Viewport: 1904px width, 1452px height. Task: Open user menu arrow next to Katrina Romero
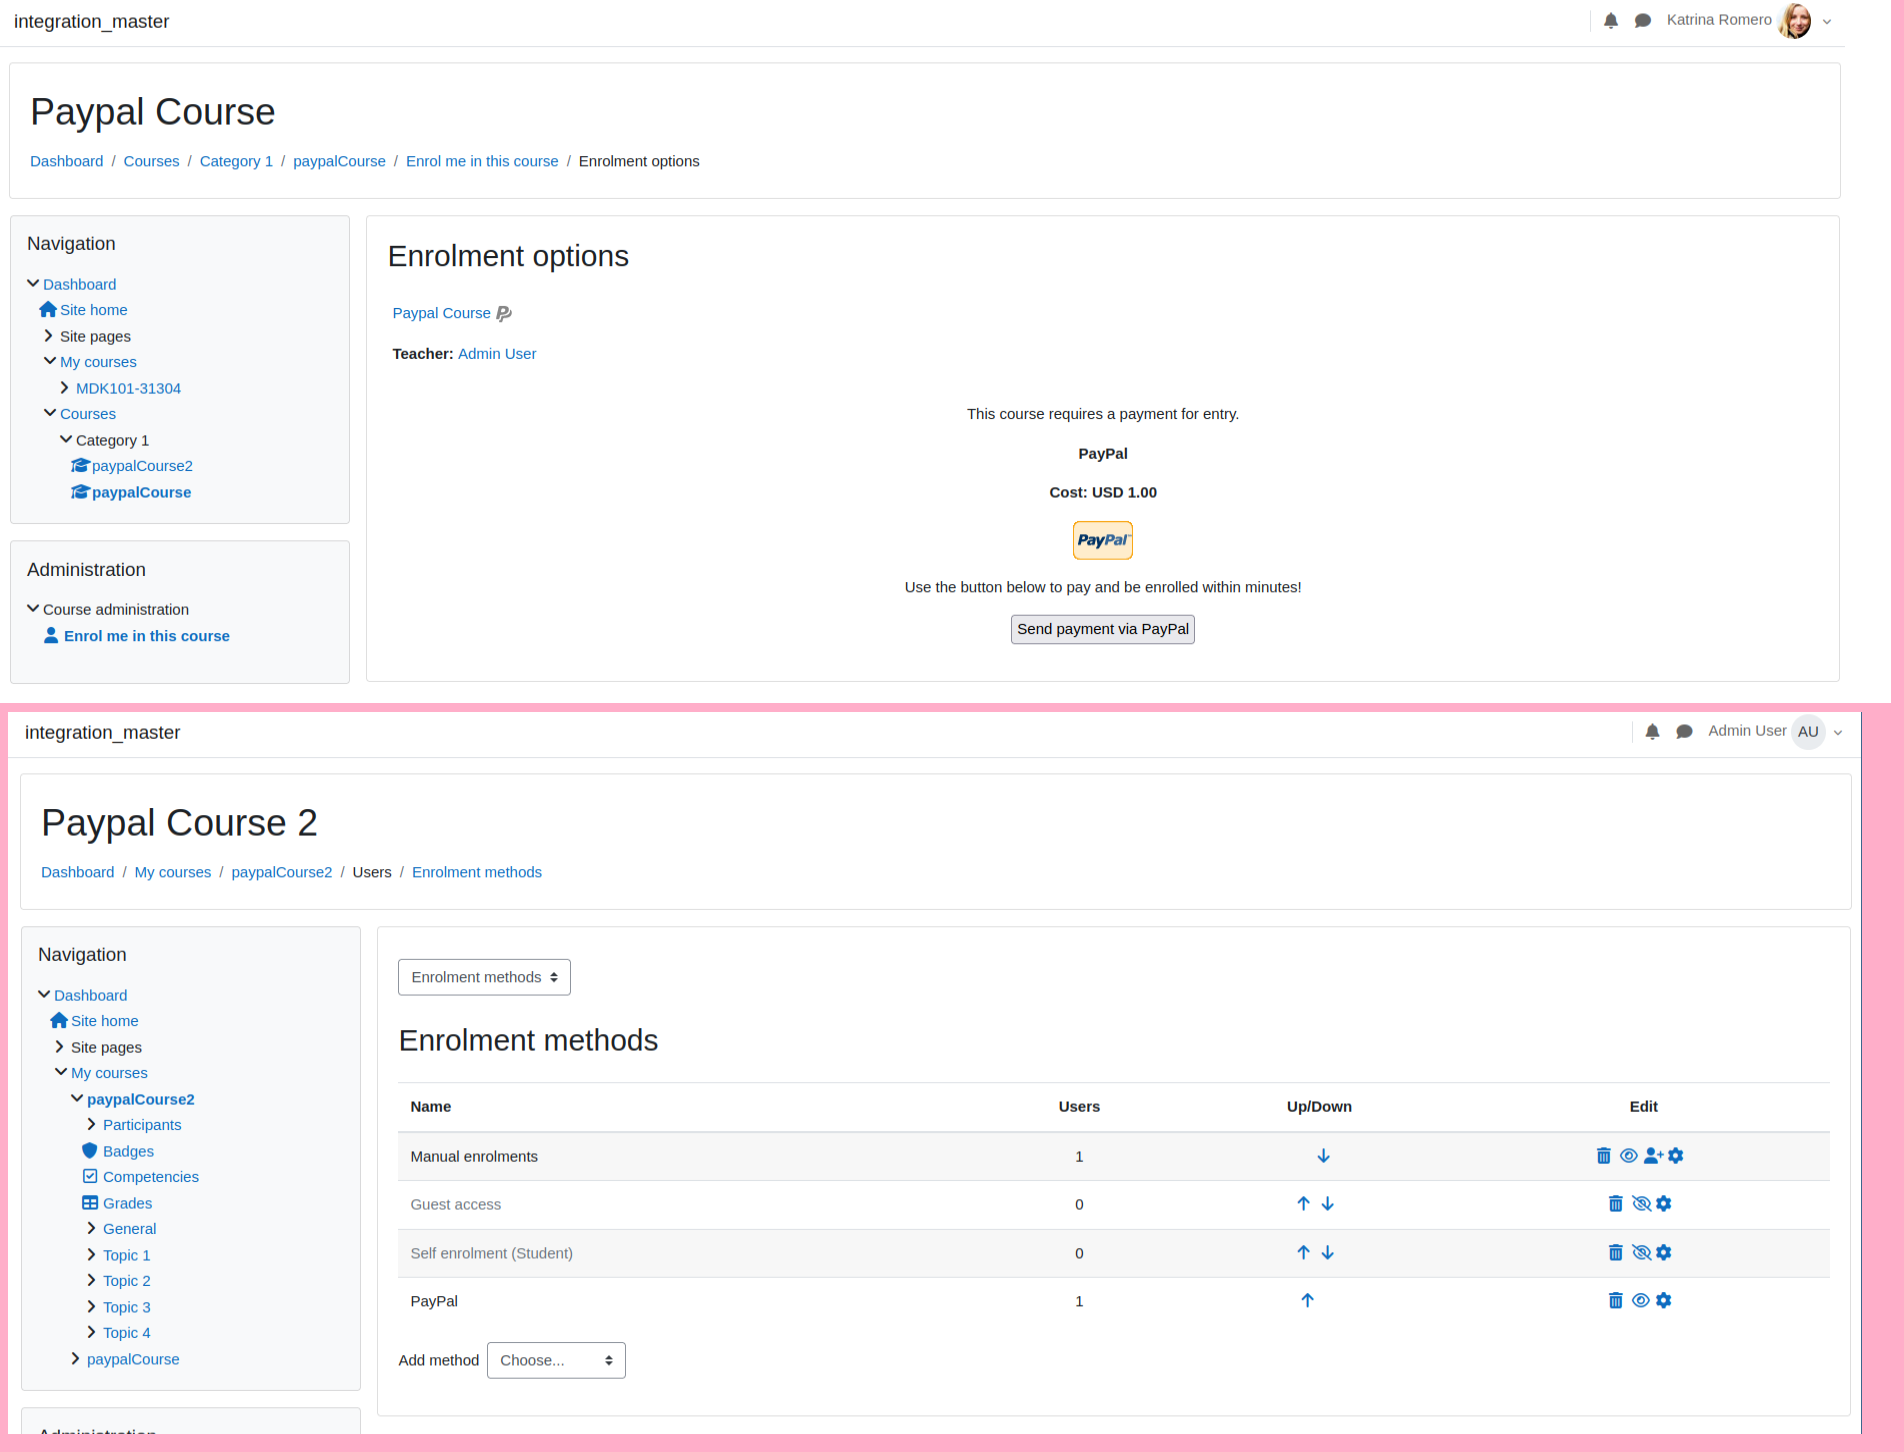tap(1827, 22)
